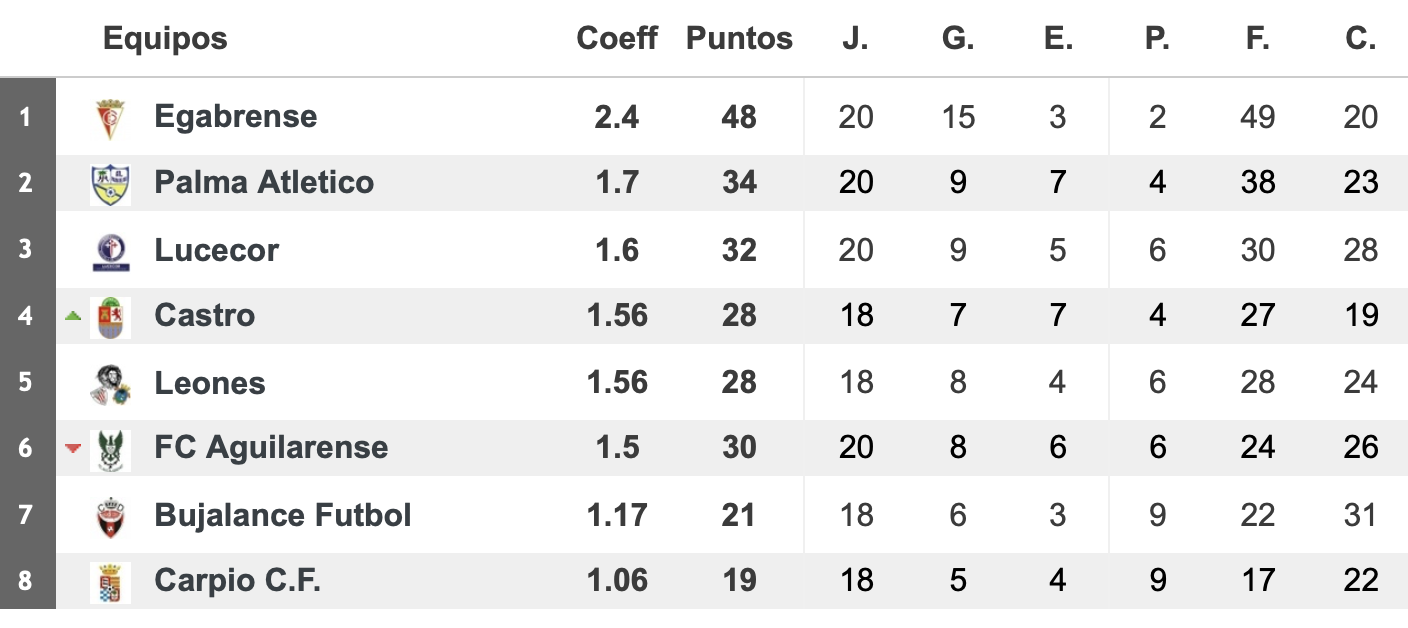Click the FC Aguilarense eagle crest

pyautogui.click(x=110, y=449)
